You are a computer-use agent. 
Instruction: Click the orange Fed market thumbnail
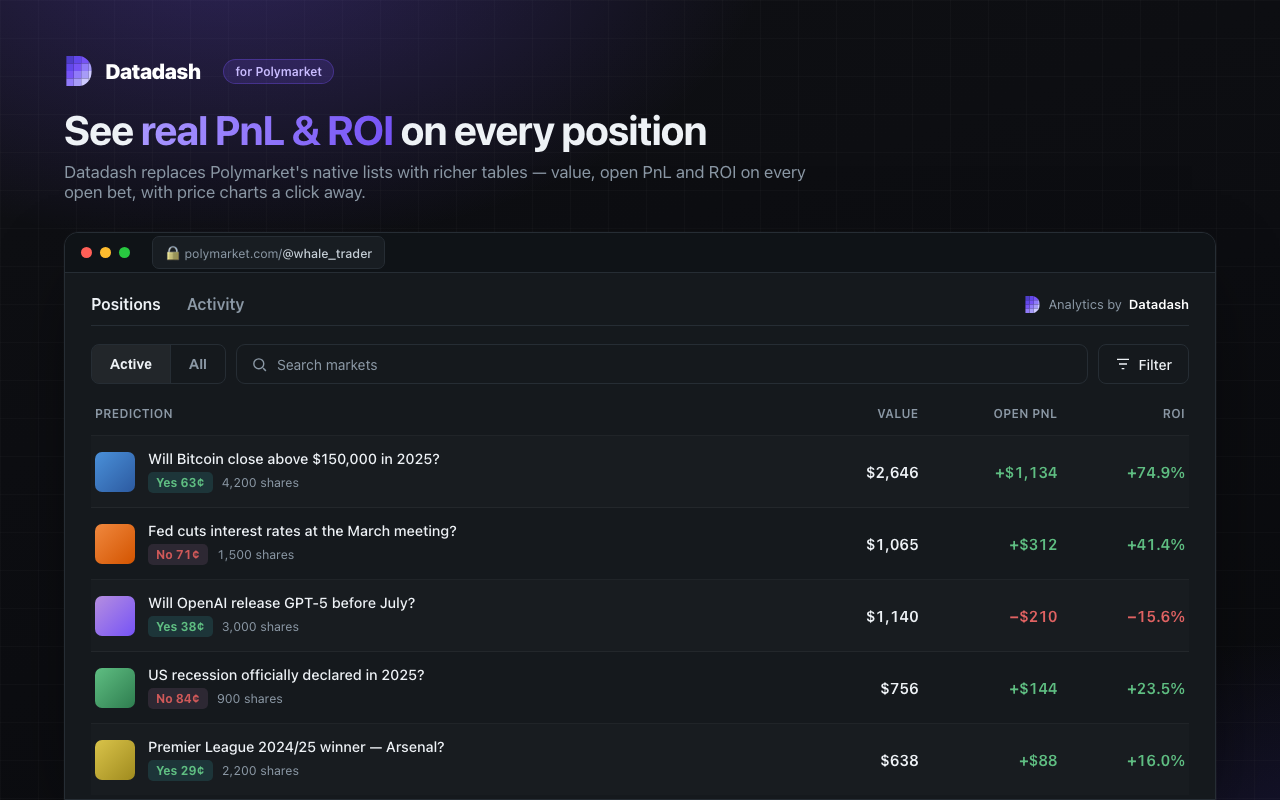(115, 544)
